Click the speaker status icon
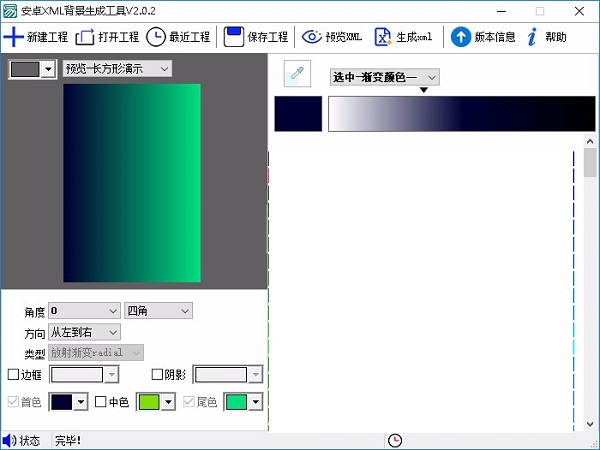Viewport: 600px width, 450px height. [x=9, y=440]
